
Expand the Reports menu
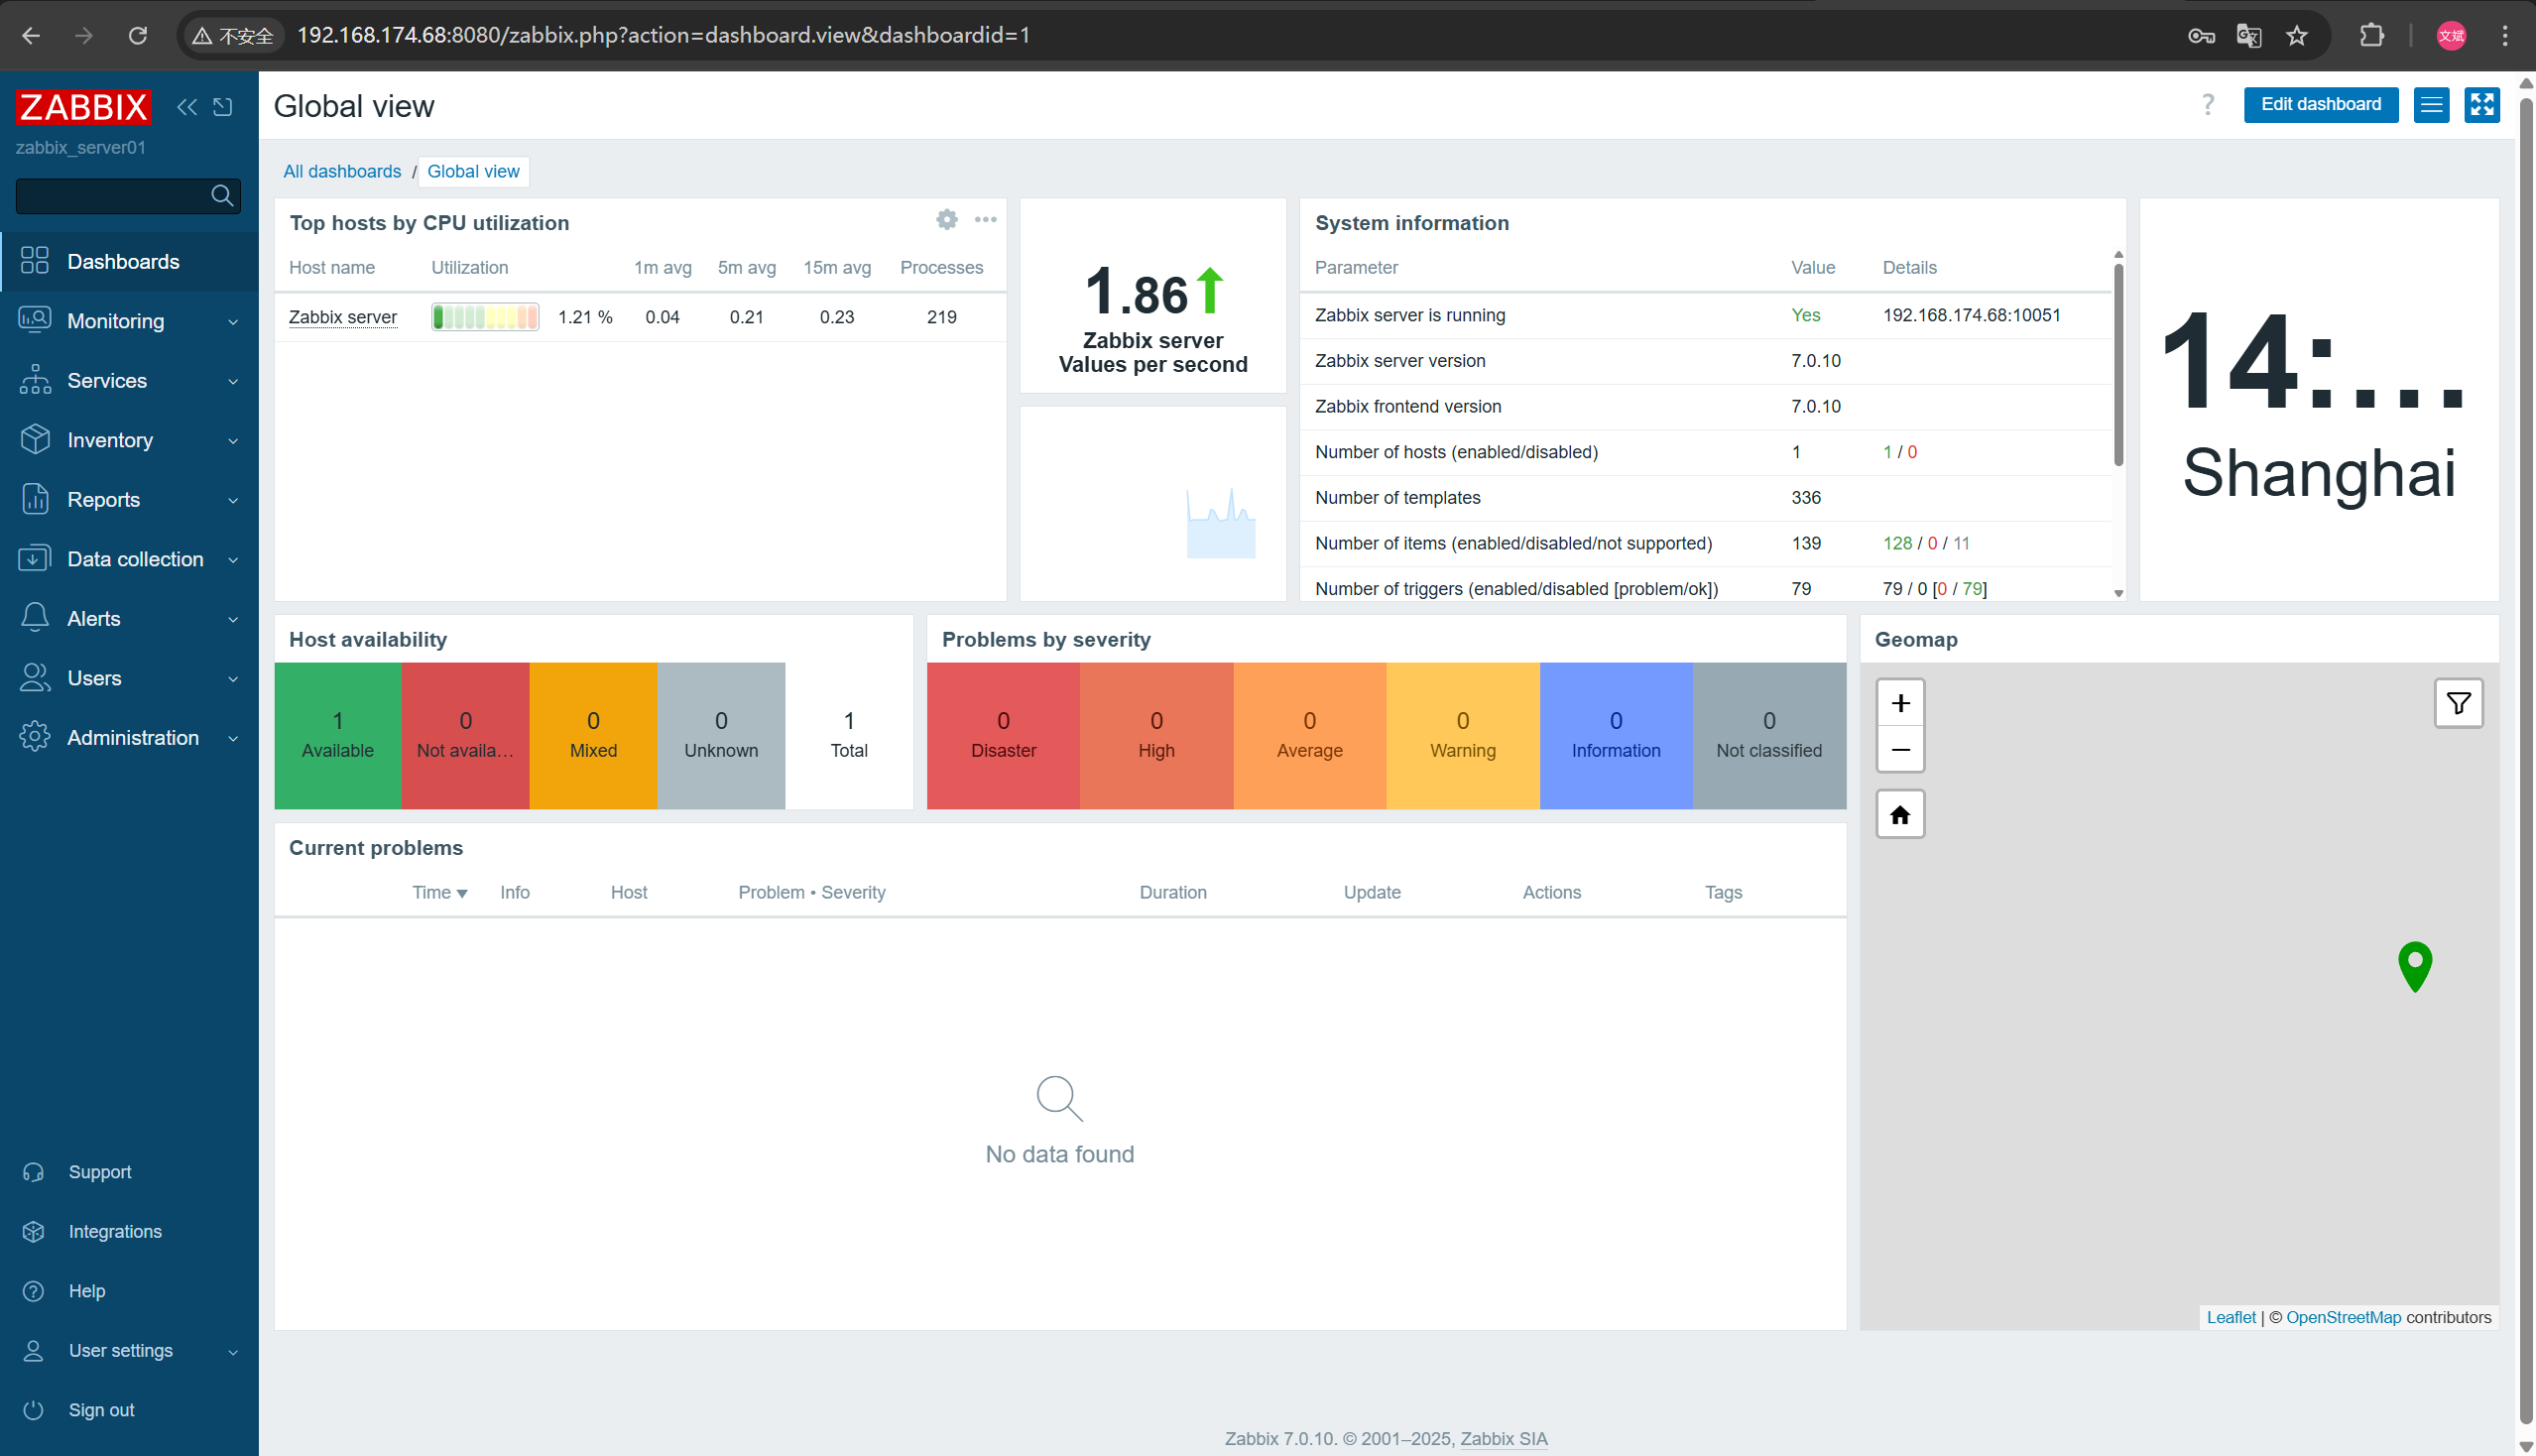pos(129,499)
